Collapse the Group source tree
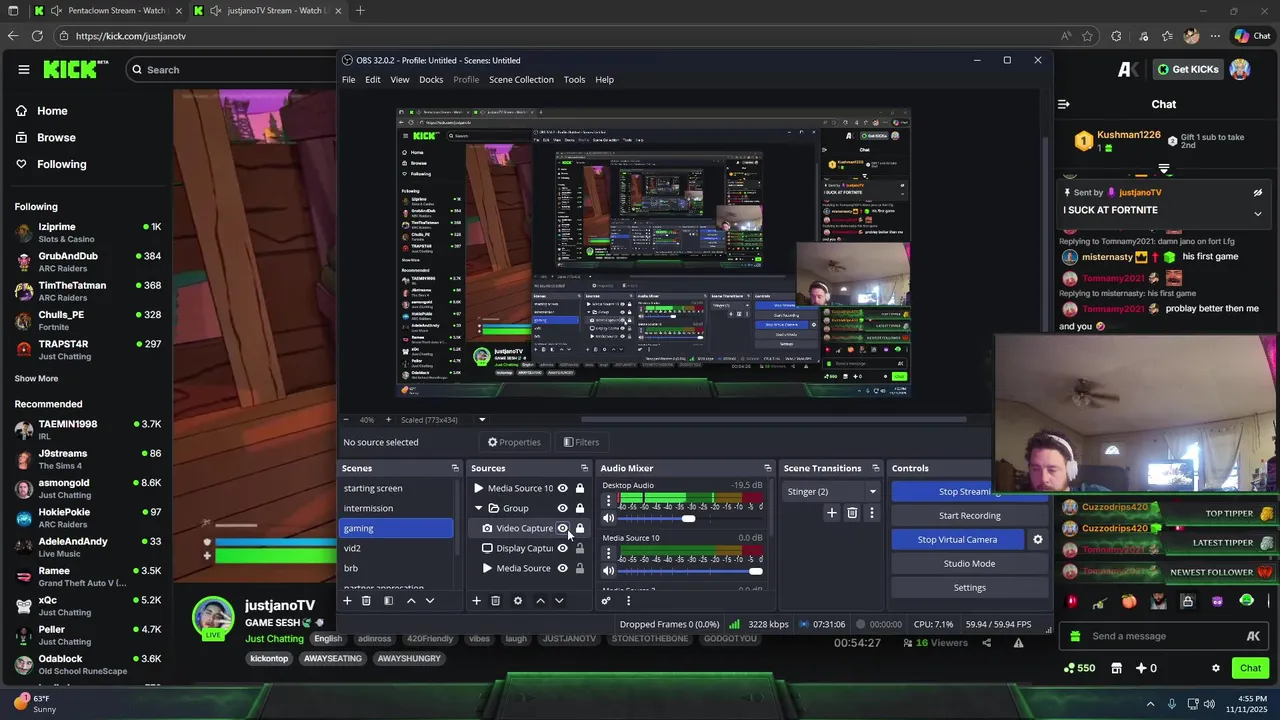This screenshot has height=720, width=1280. (x=478, y=508)
